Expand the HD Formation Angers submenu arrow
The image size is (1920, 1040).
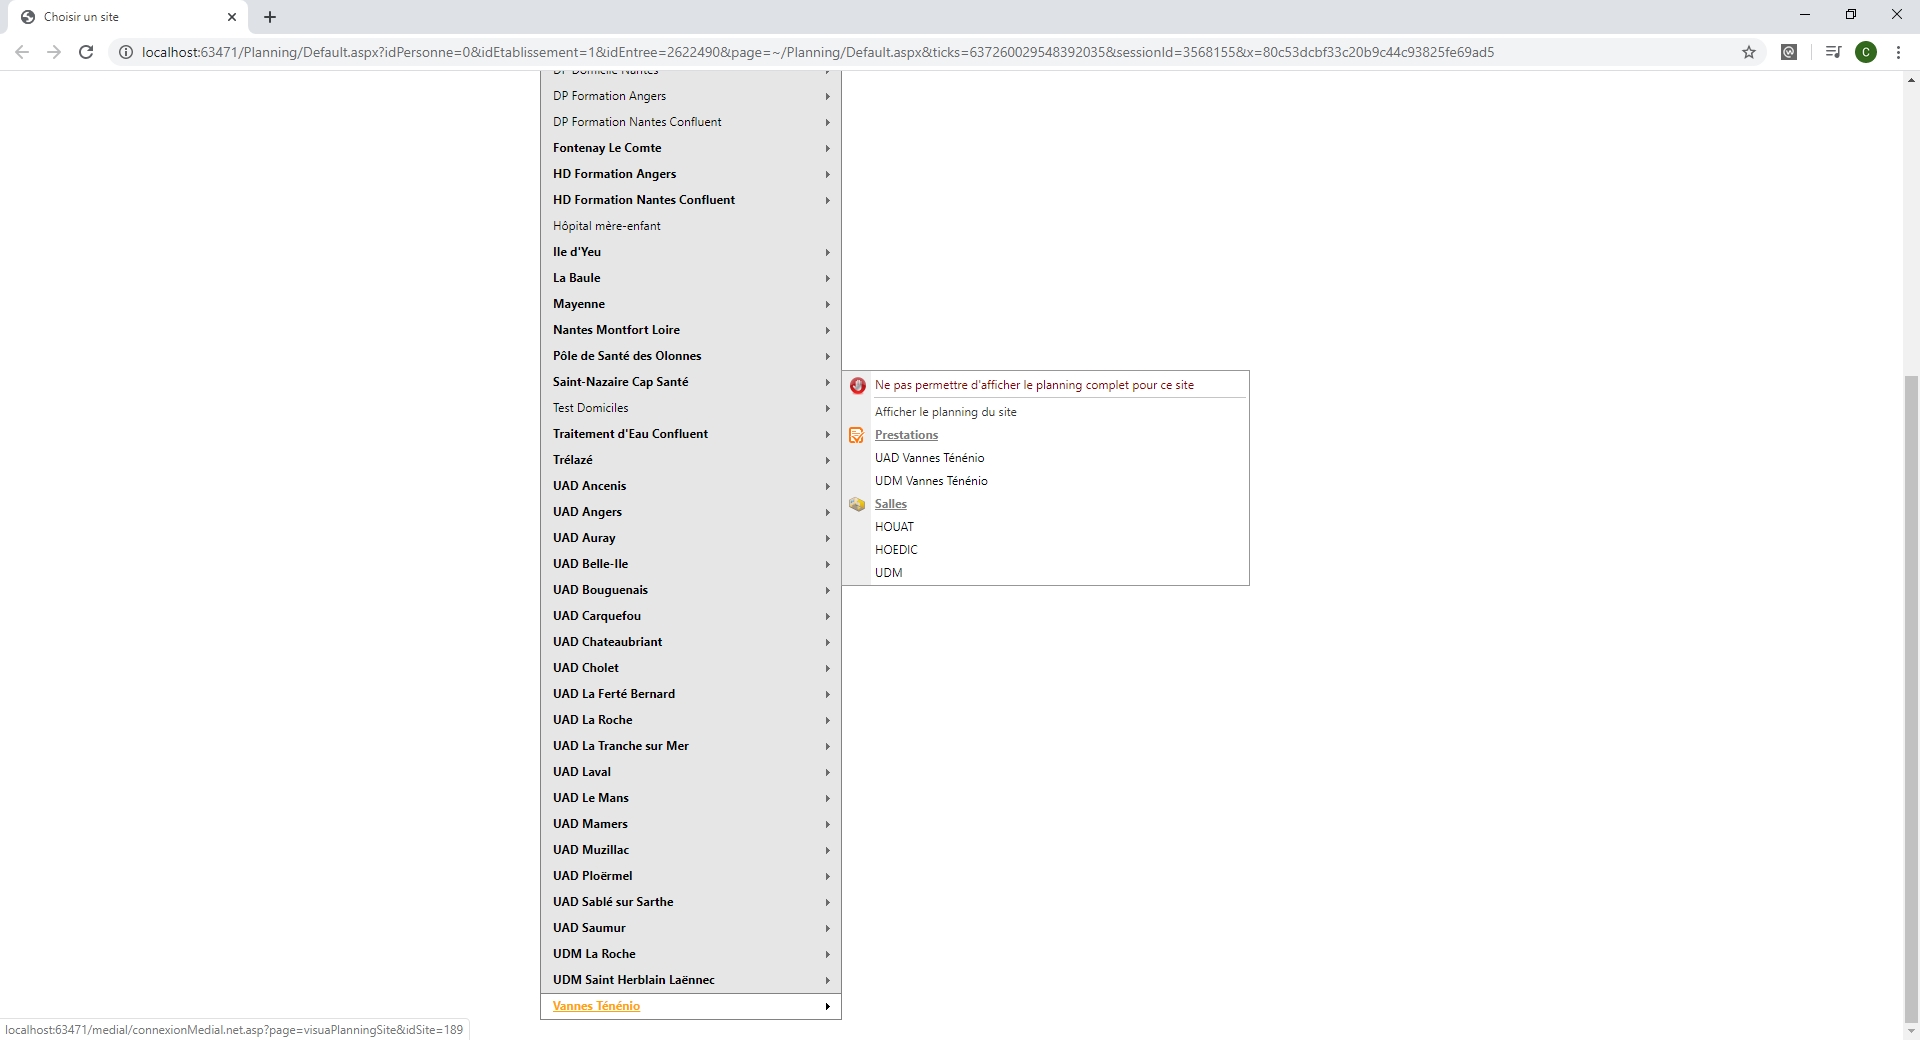(x=828, y=174)
